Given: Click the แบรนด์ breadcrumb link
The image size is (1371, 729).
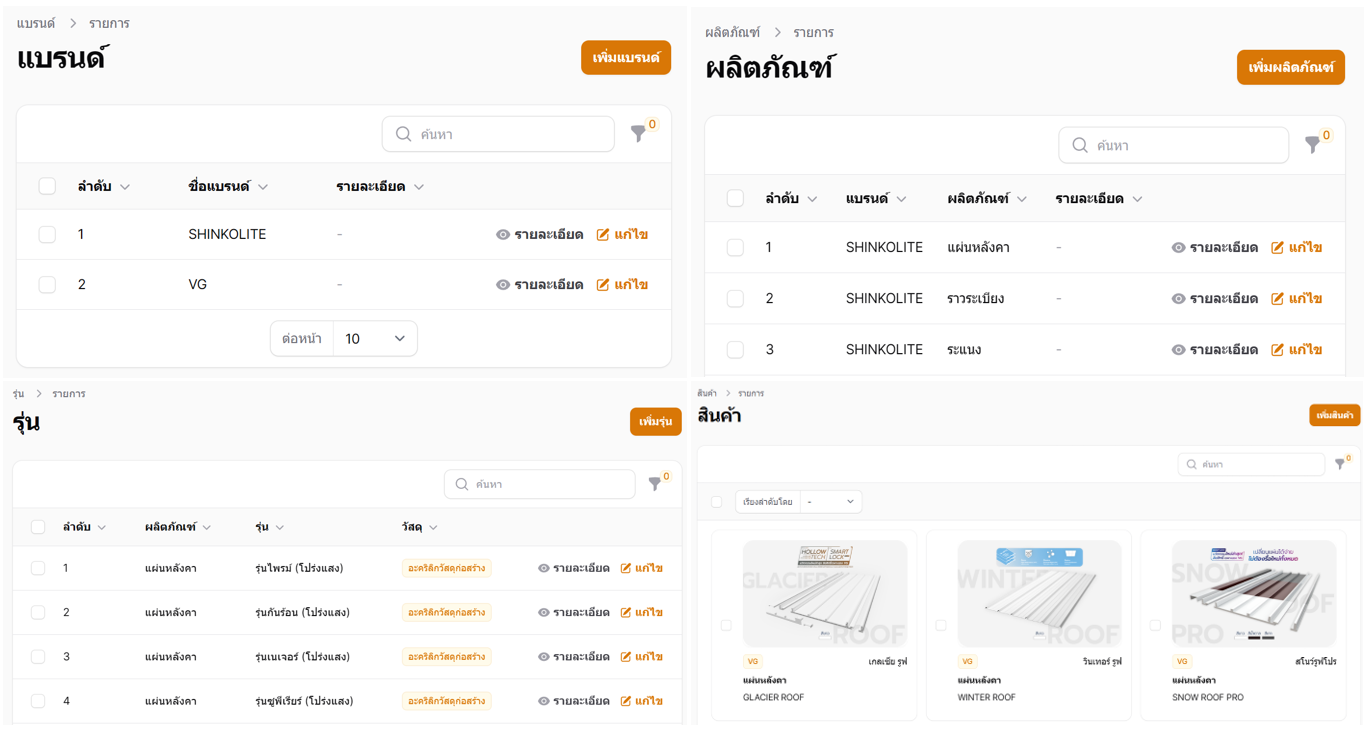Looking at the screenshot, I should coord(36,23).
